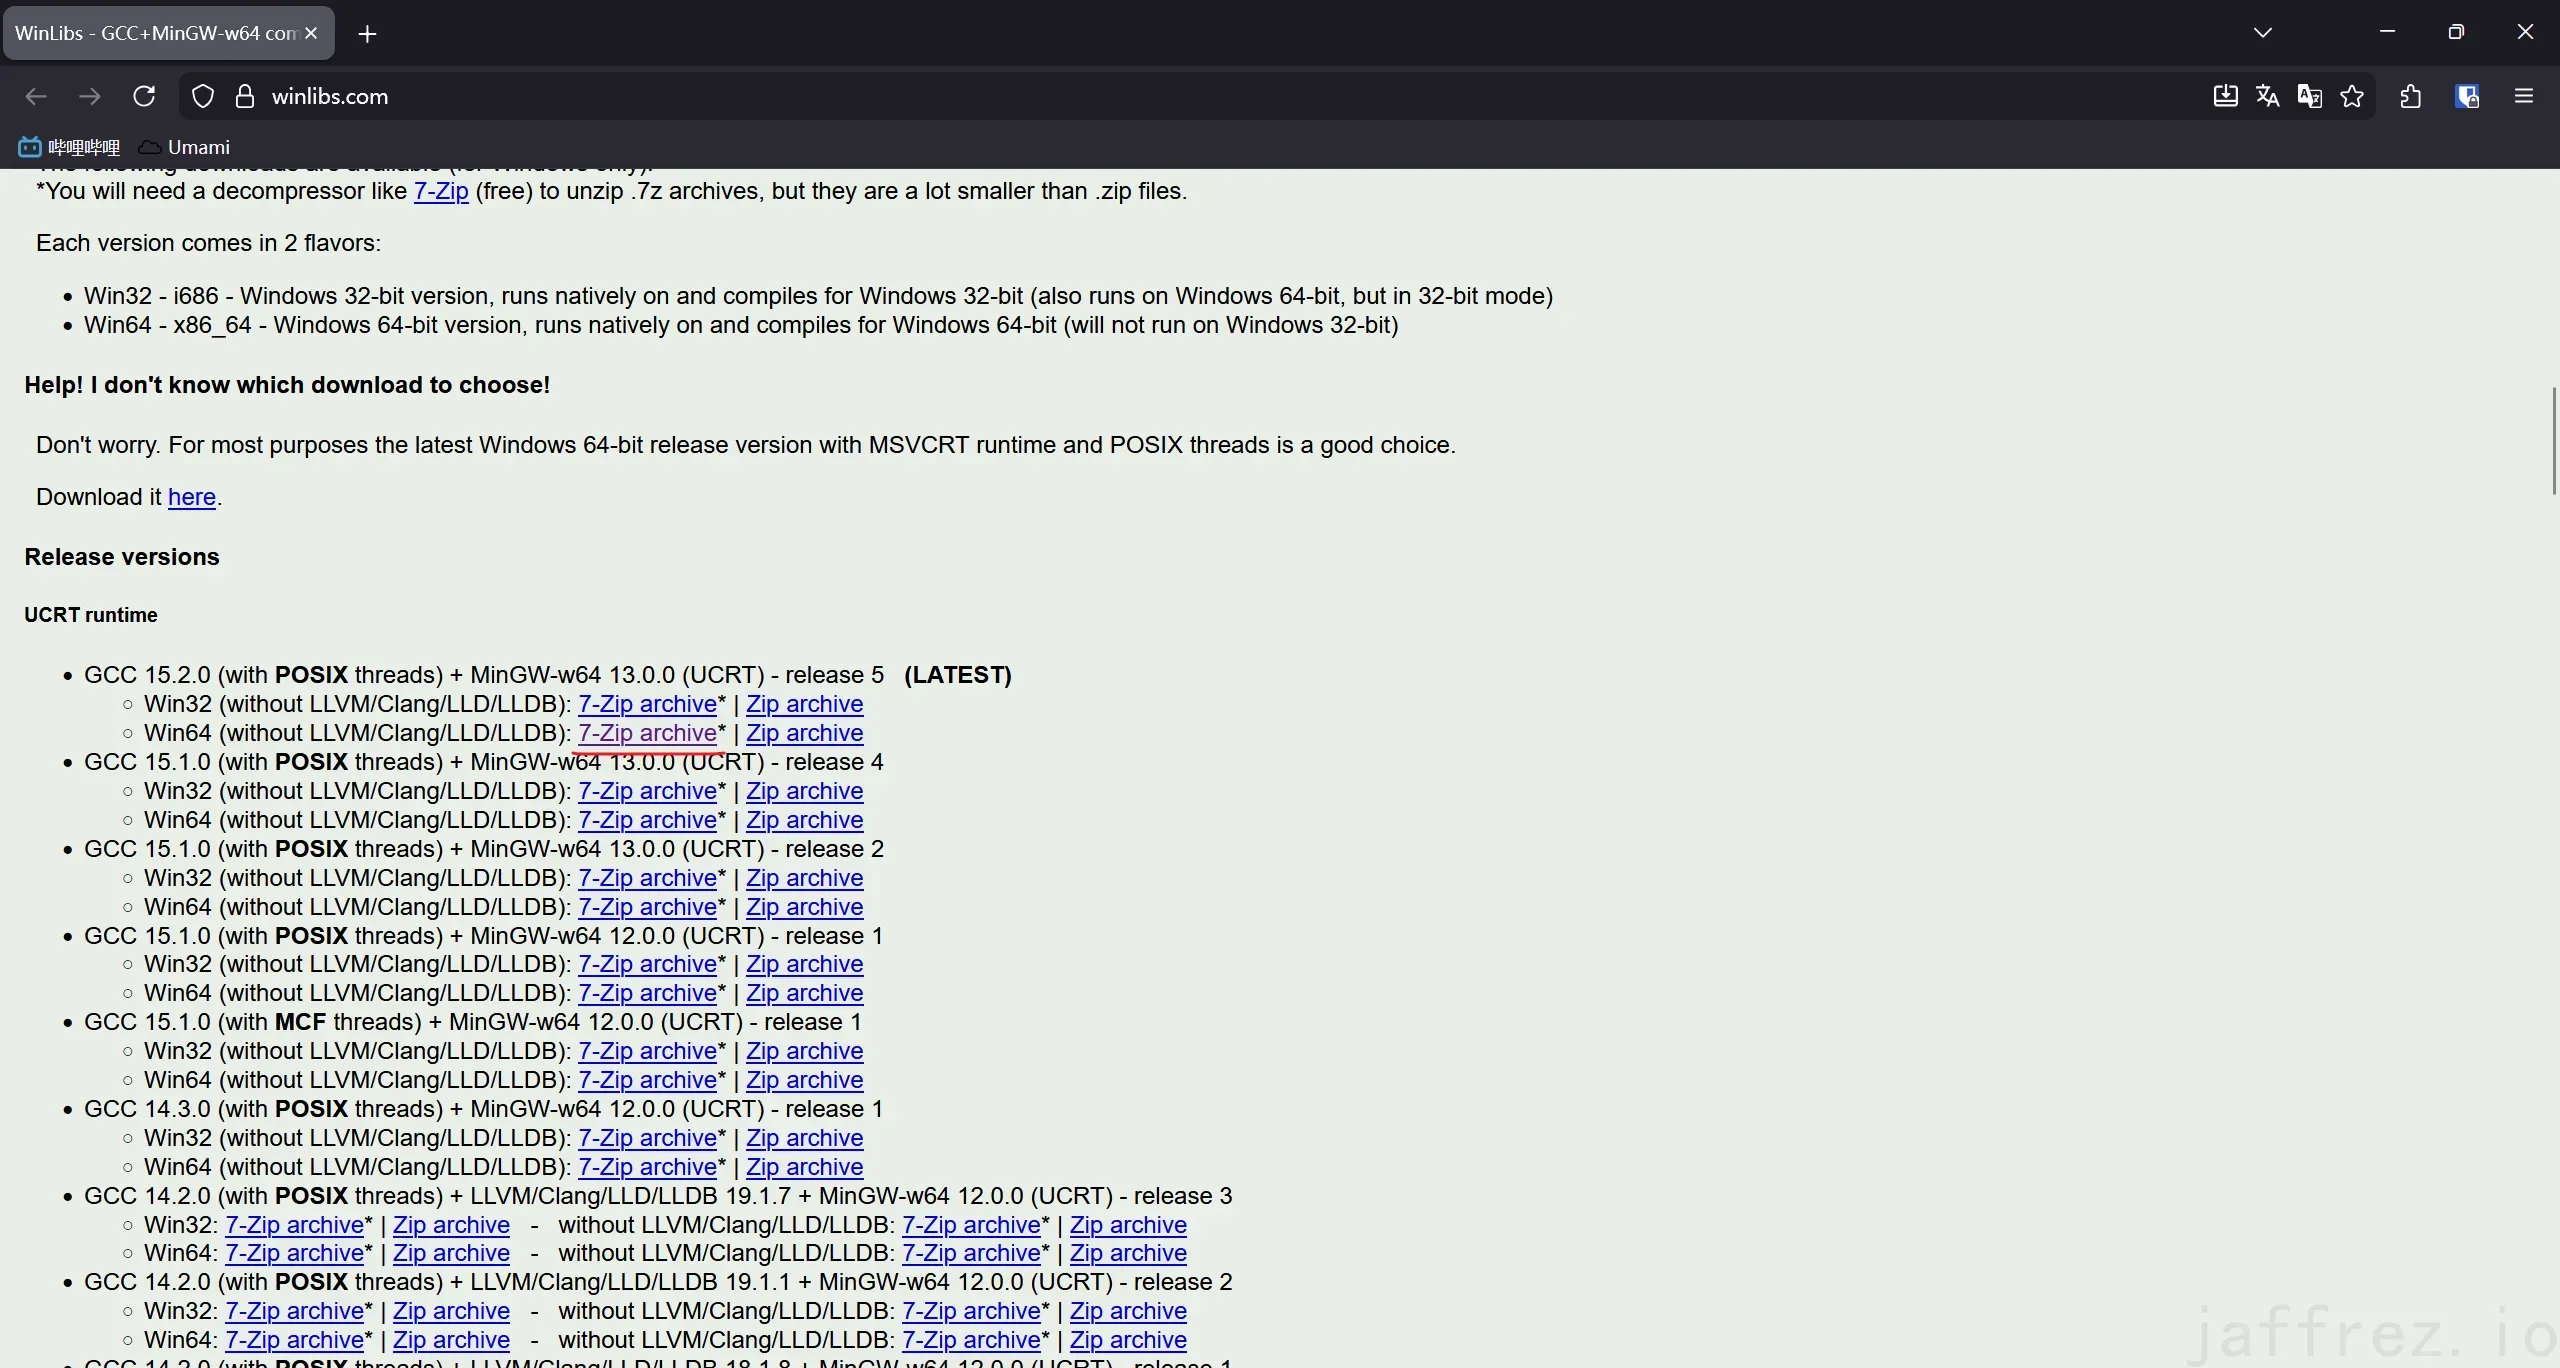Download GCC 15.2.0 release 5 Win64 7-Zip archive
Image resolution: width=2560 pixels, height=1368 pixels.
(x=647, y=733)
